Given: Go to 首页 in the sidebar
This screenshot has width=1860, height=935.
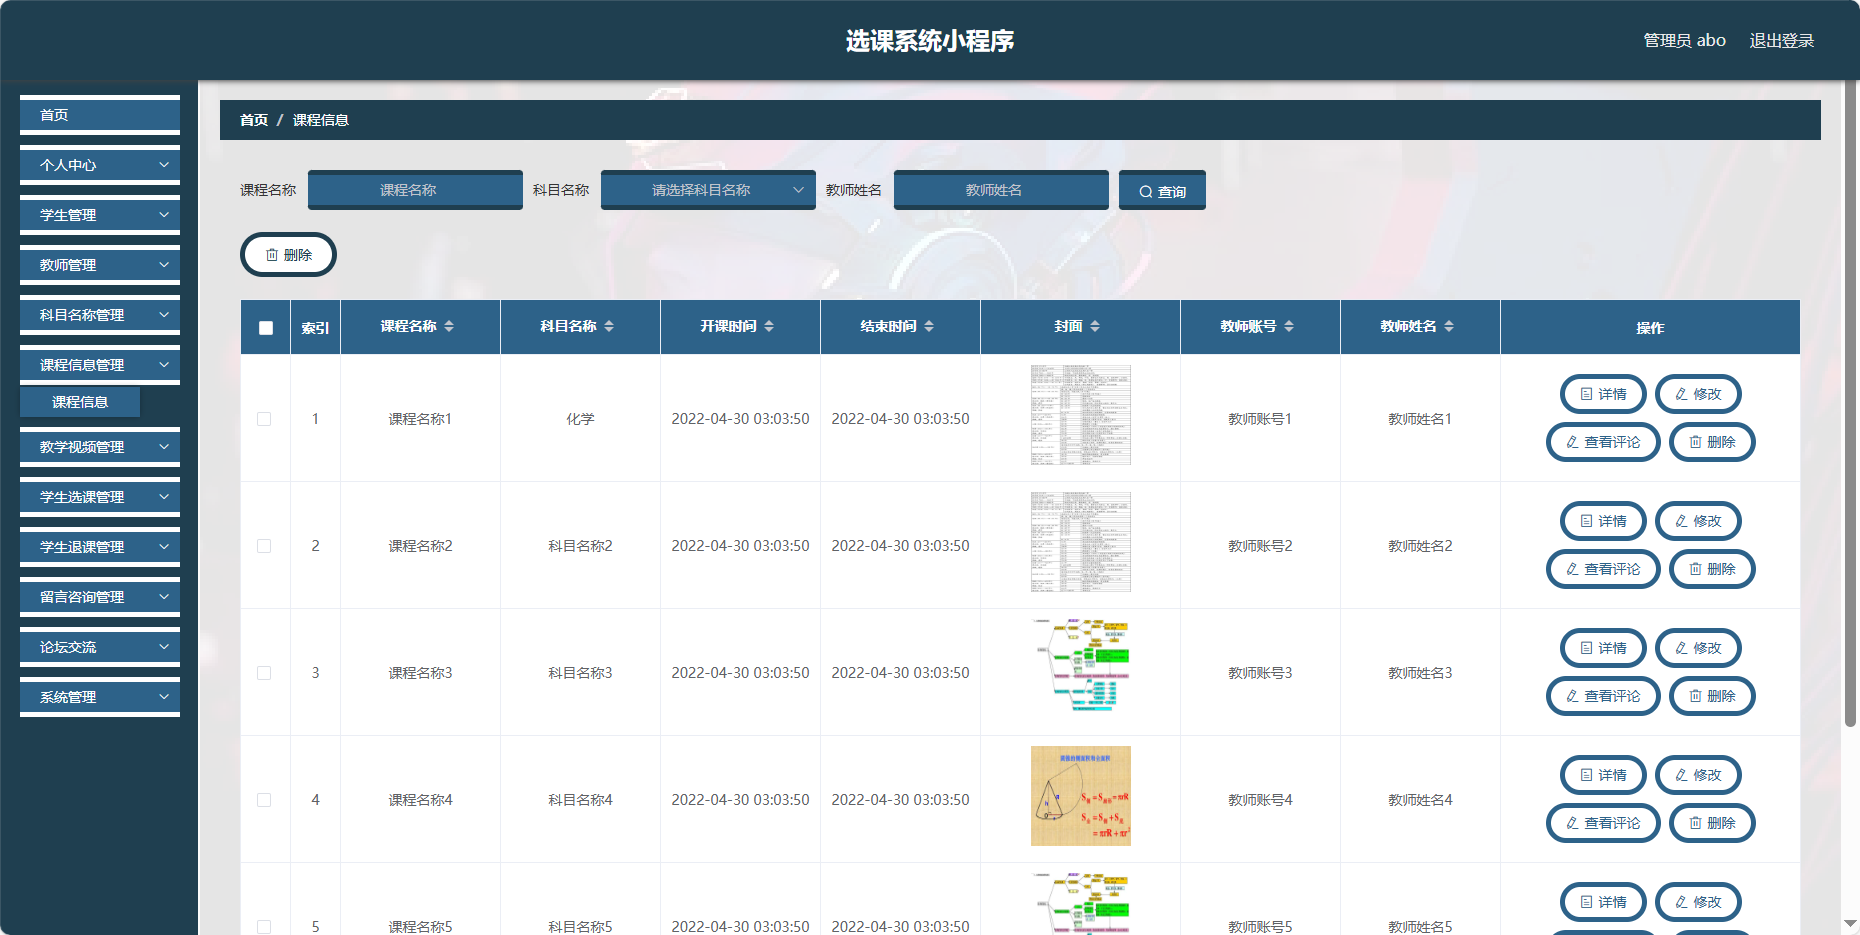Looking at the screenshot, I should [100, 115].
